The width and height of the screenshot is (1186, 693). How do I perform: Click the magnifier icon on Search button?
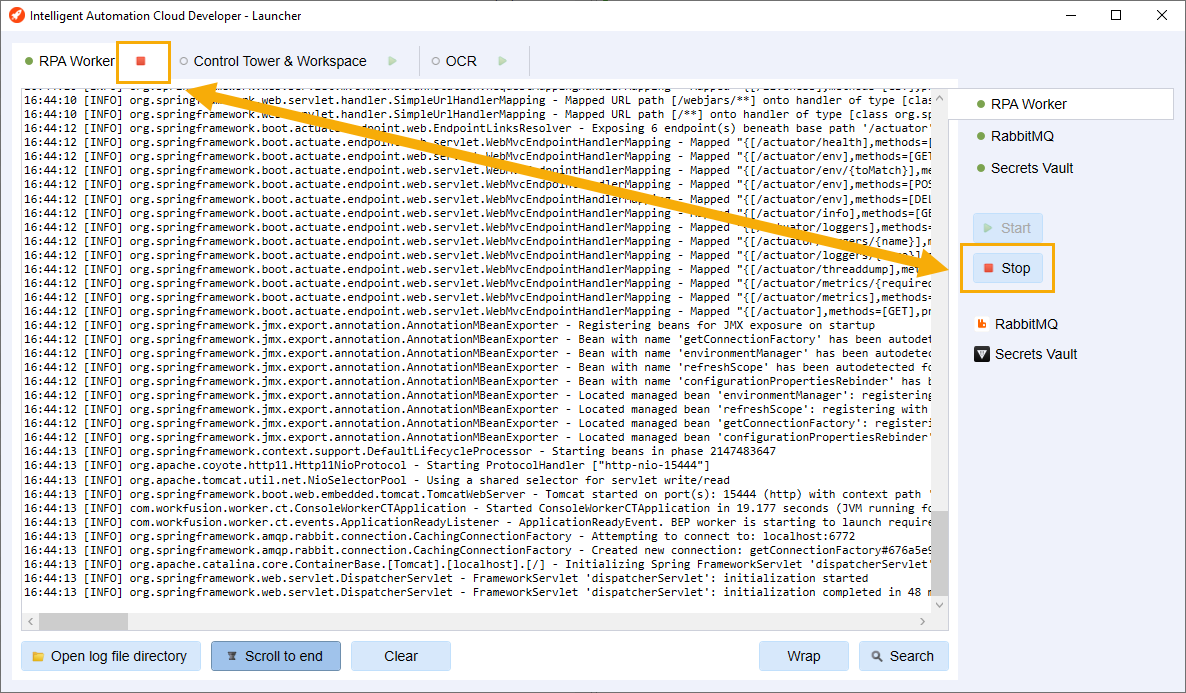877,657
